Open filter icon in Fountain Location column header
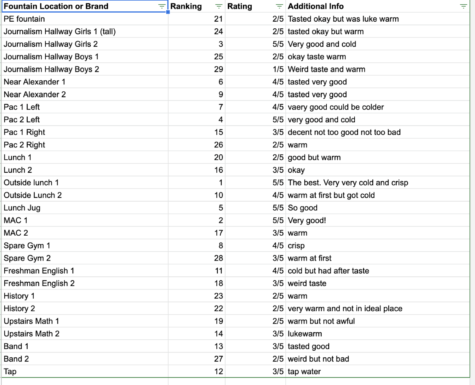 [x=161, y=6]
